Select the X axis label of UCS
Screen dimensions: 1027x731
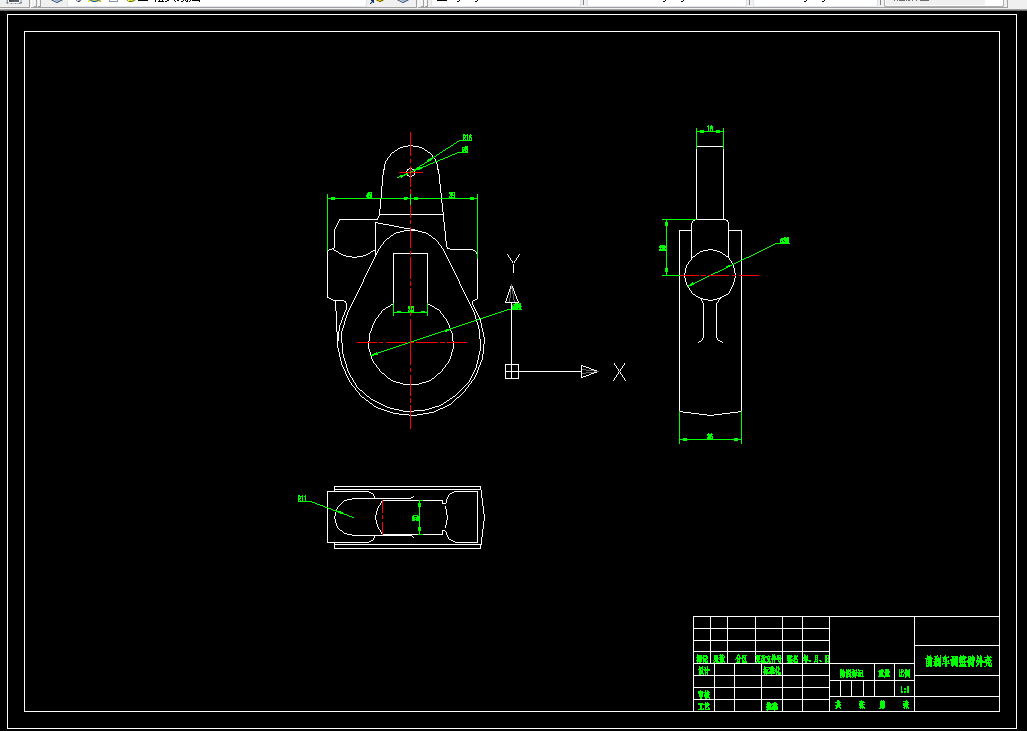tap(619, 372)
